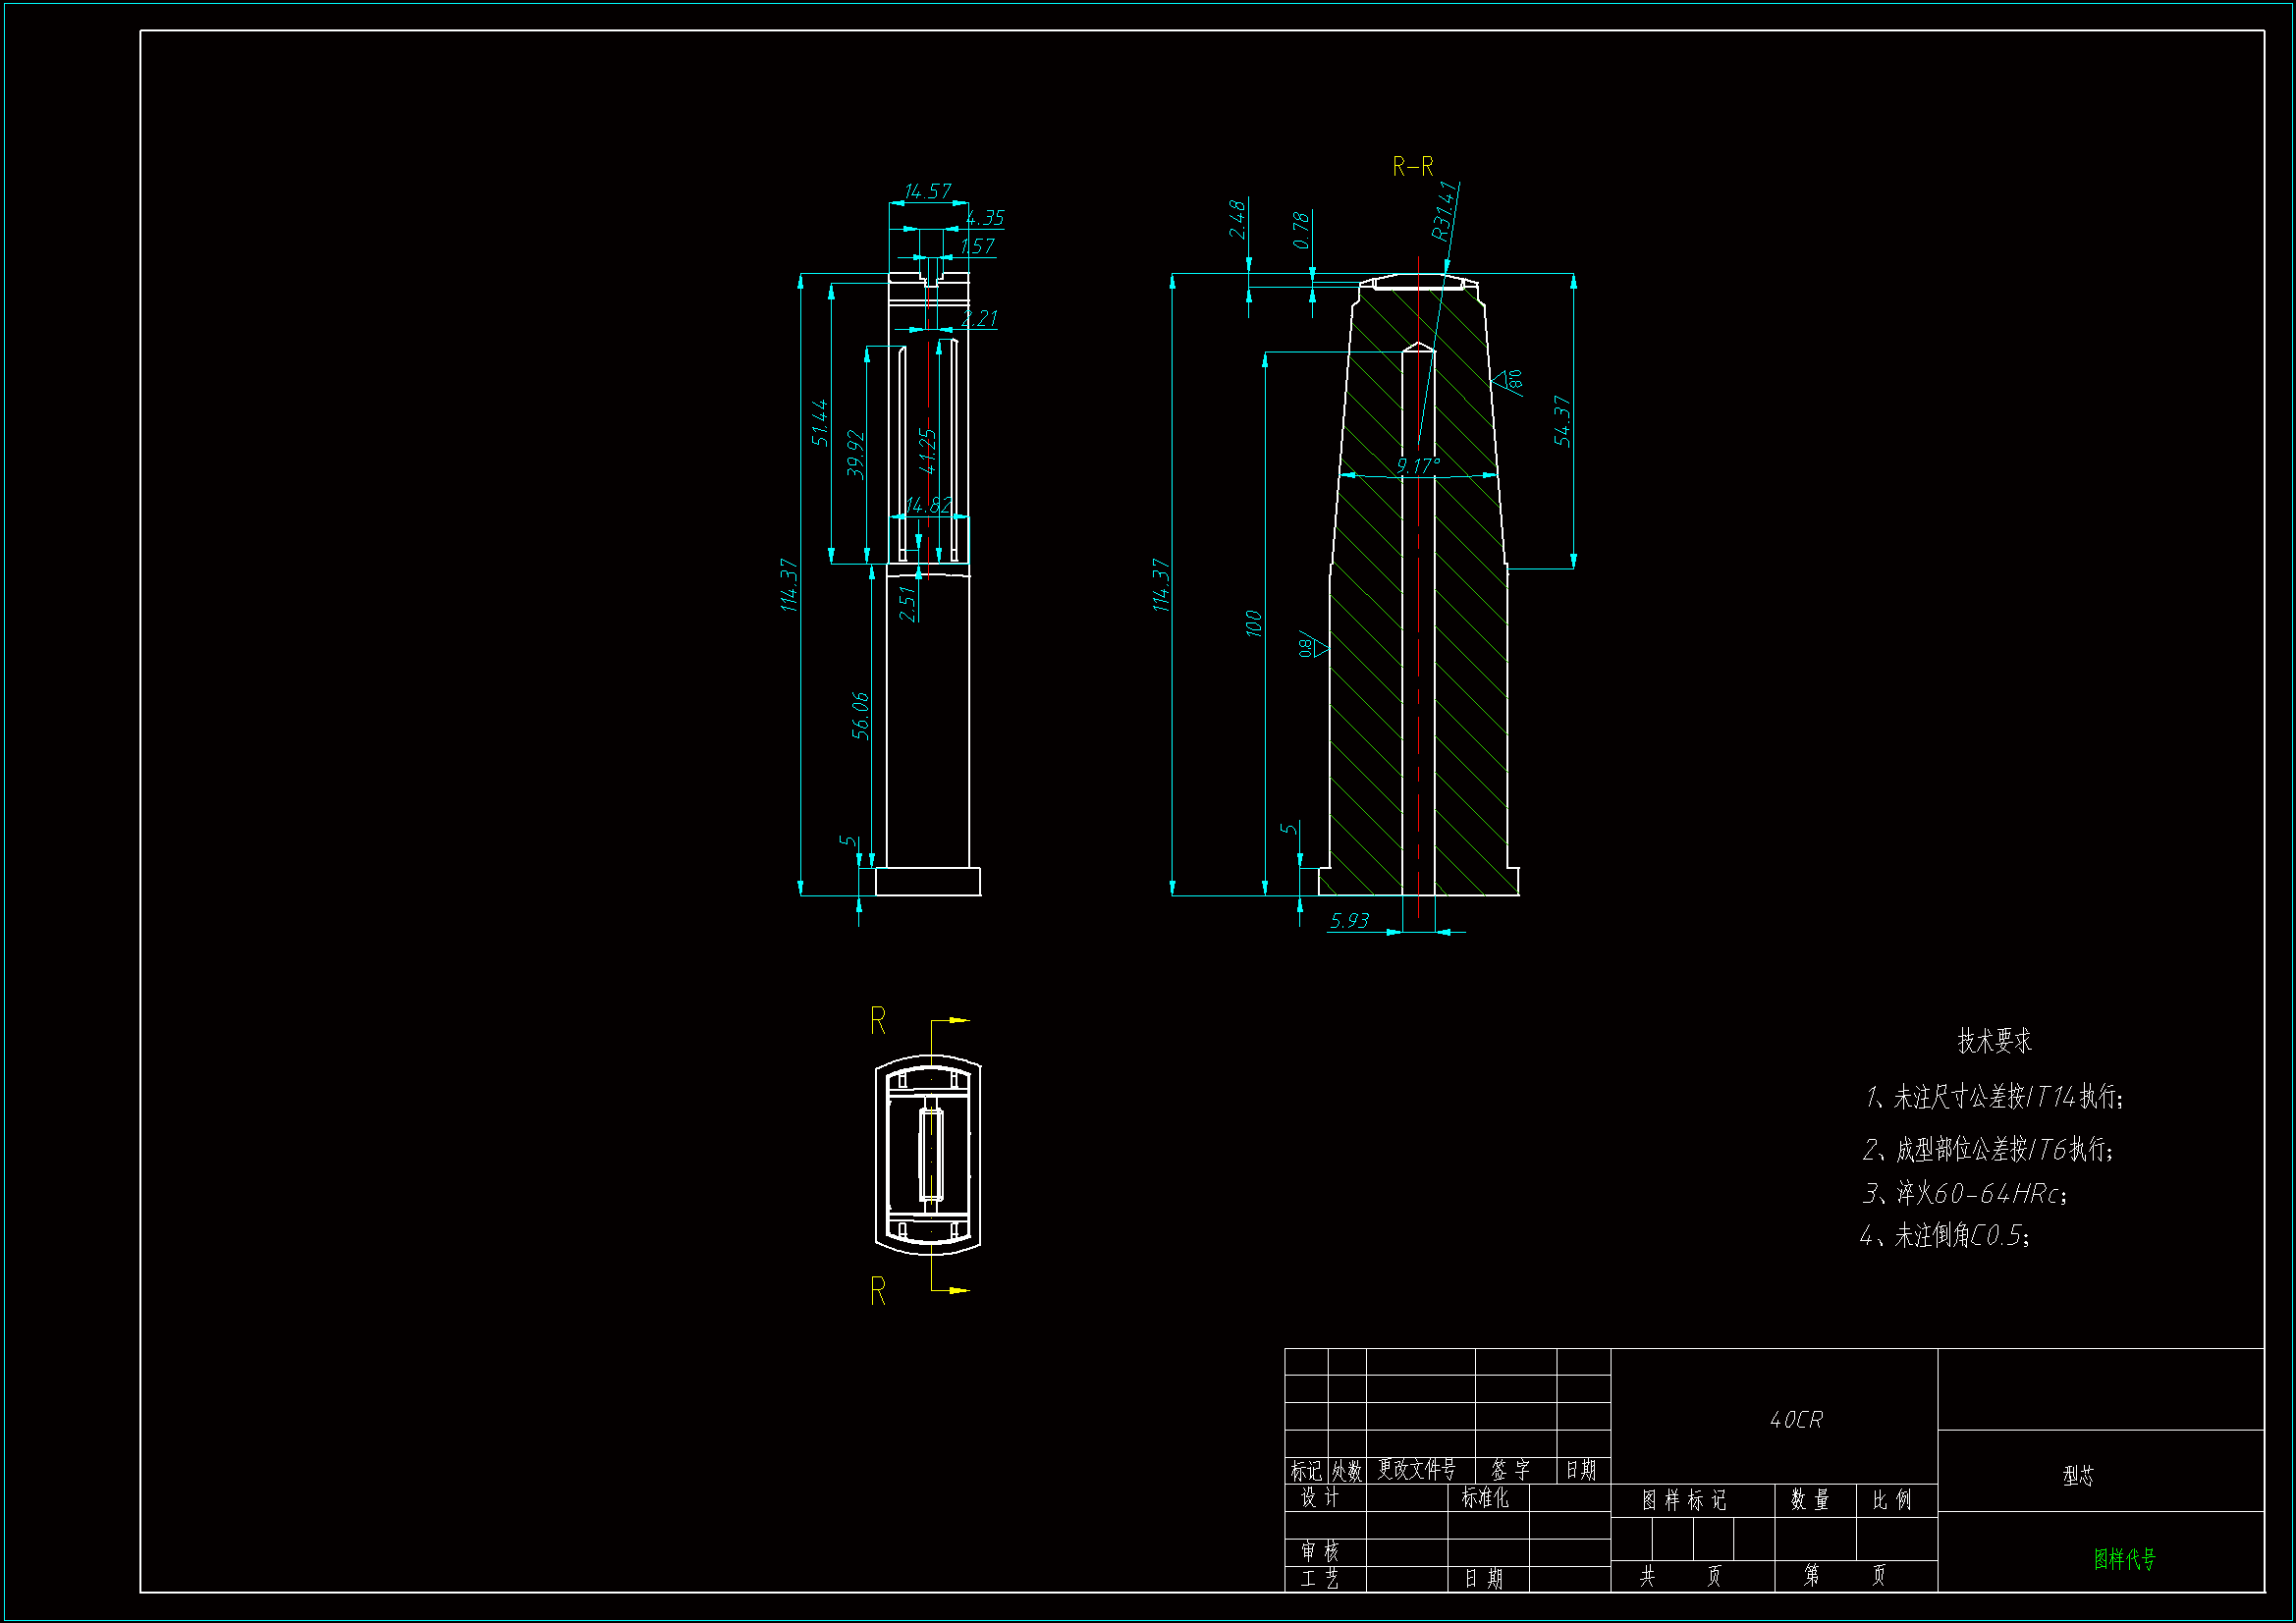
Task: Click the R31.41 radius dimension
Action: click(x=1444, y=212)
